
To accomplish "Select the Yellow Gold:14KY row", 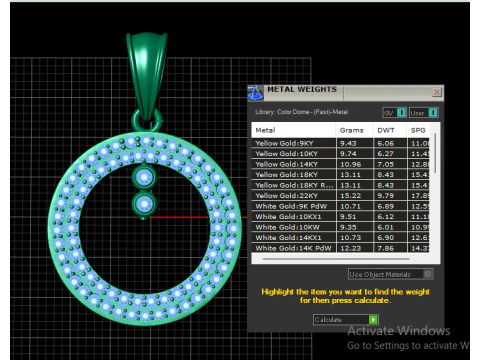I will click(341, 164).
